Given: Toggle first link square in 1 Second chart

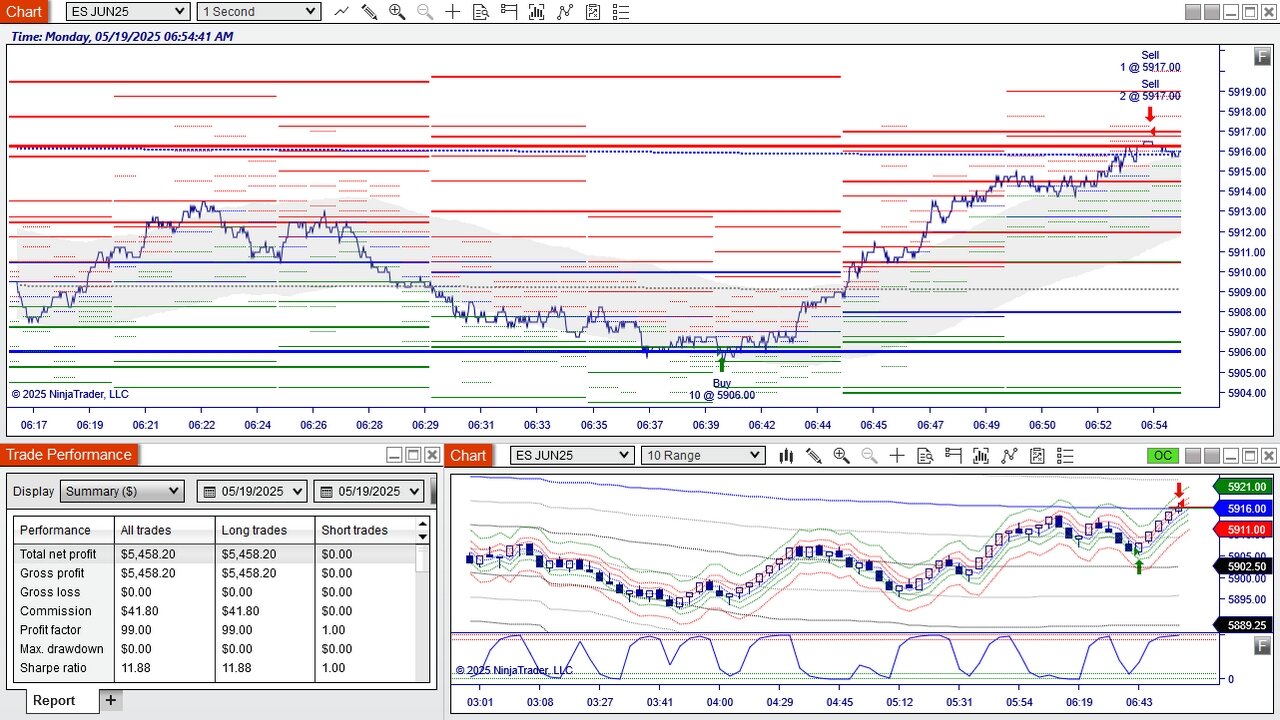Looking at the screenshot, I should [1193, 12].
